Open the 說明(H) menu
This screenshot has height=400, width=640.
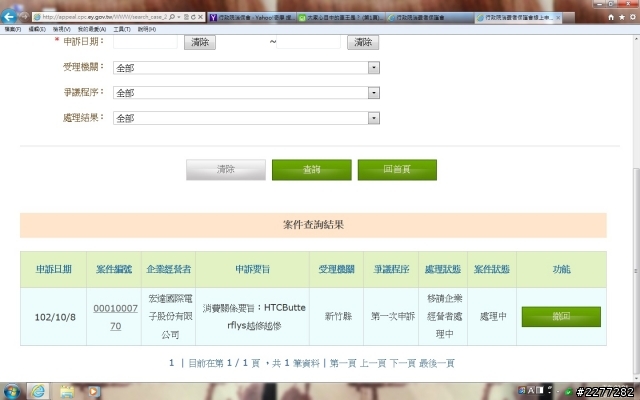pyautogui.click(x=147, y=29)
